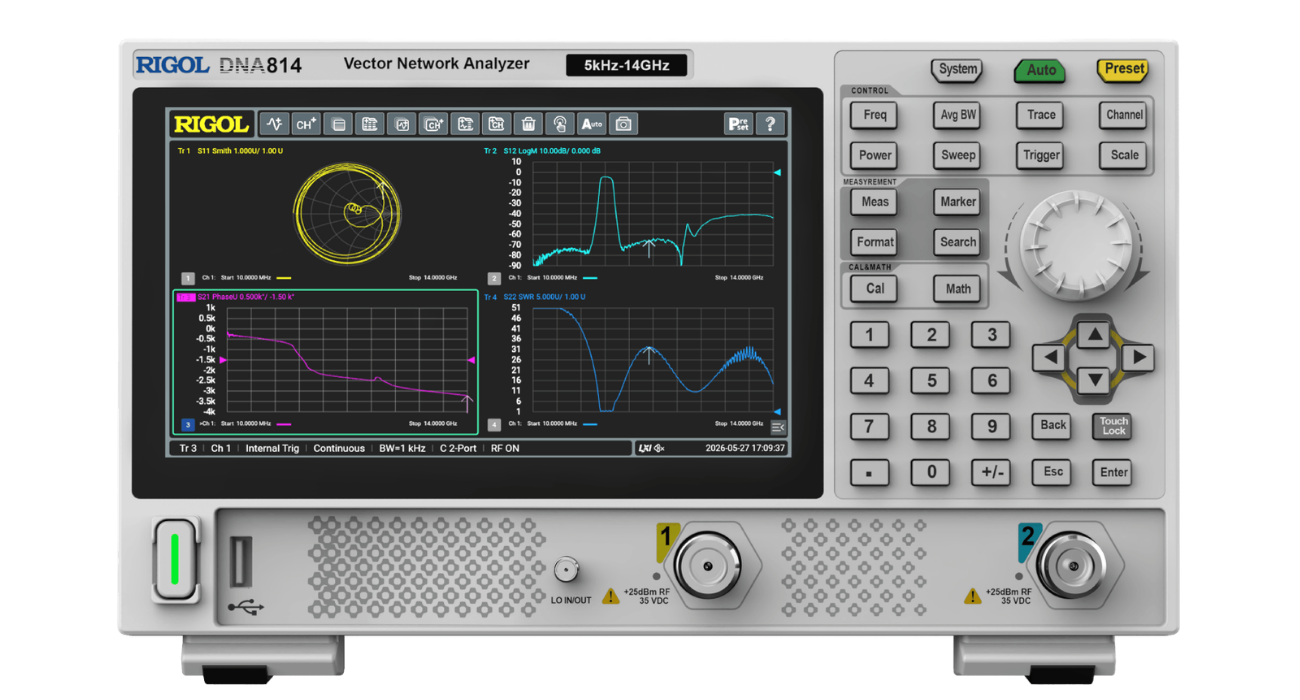The image size is (1300, 700).
Task: Tap the trash delete icon in toolbar
Action: point(528,124)
